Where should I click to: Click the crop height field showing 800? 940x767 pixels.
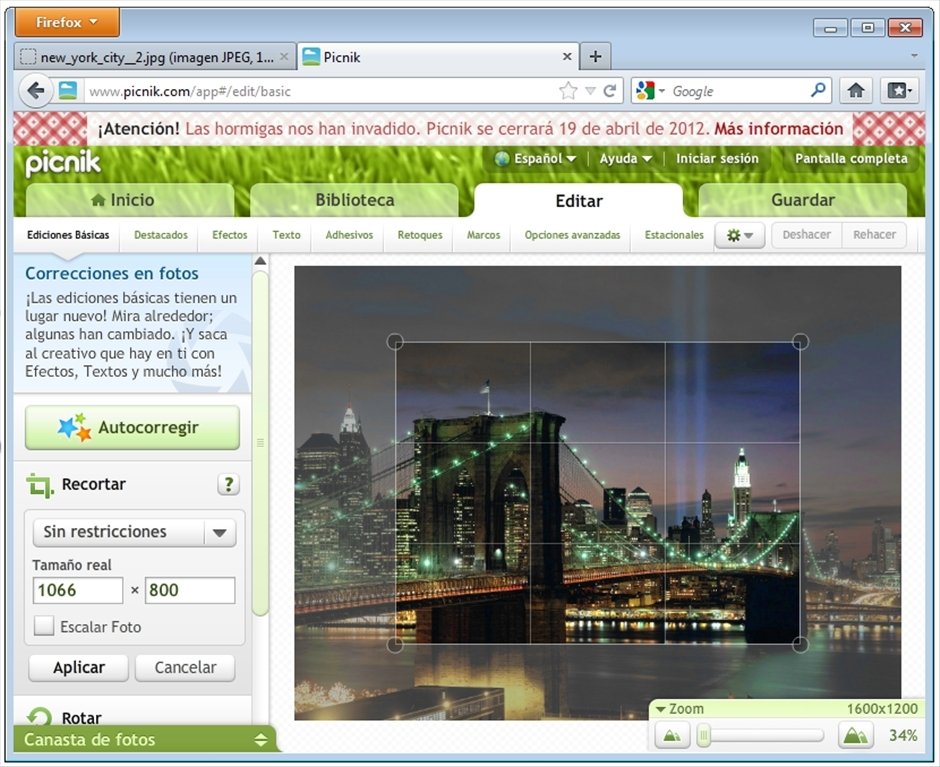point(189,590)
